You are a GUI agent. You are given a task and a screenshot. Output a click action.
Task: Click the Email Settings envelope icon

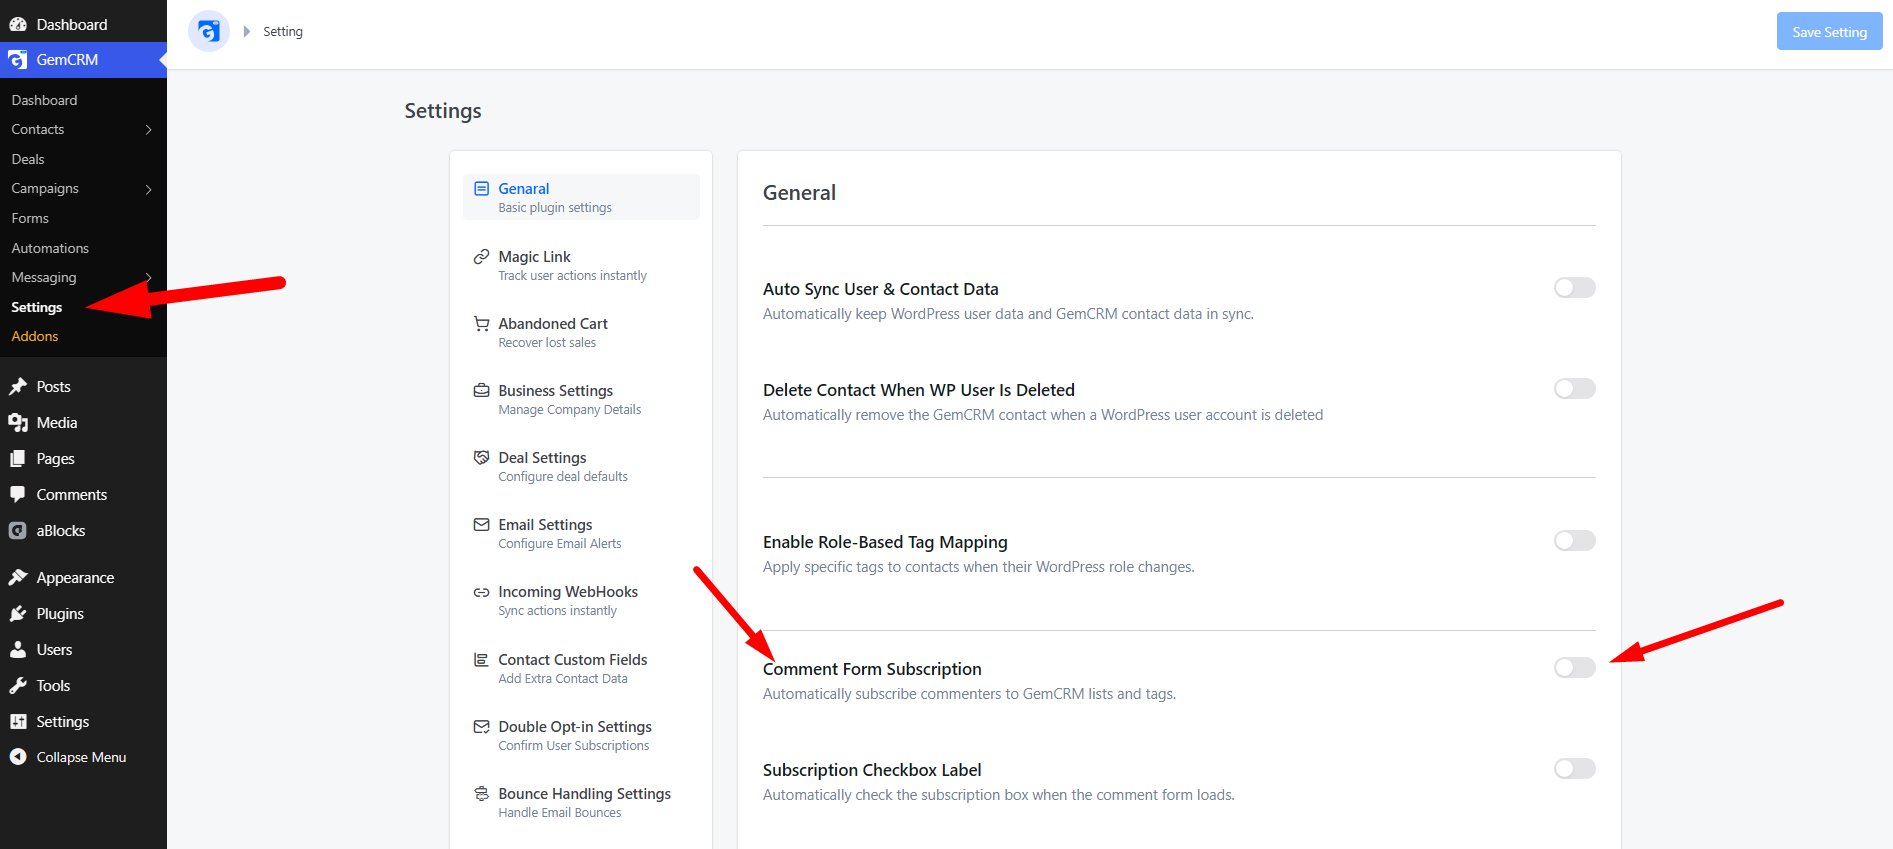coord(481,524)
